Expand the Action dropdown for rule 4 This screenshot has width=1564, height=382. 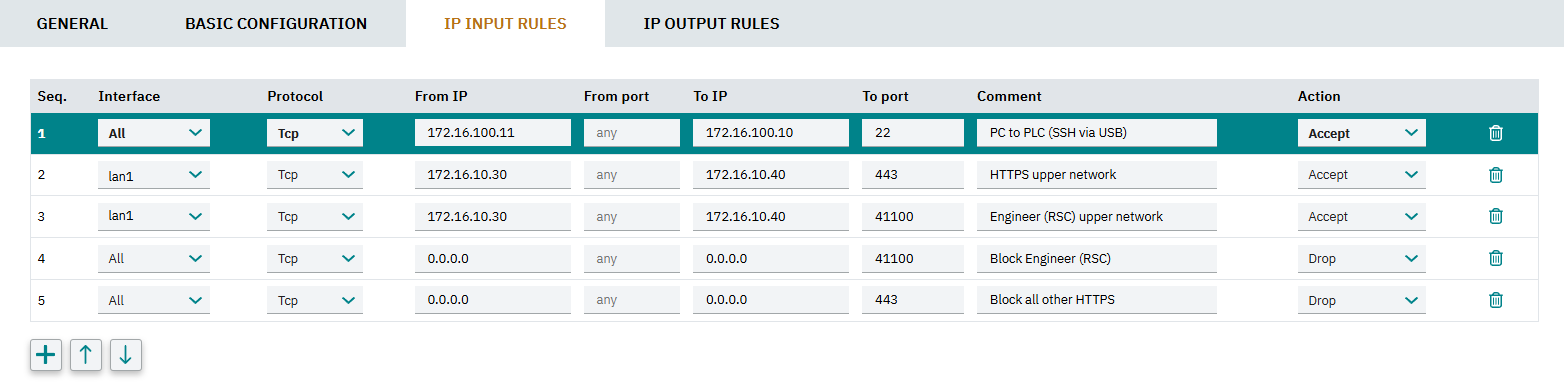1361,258
